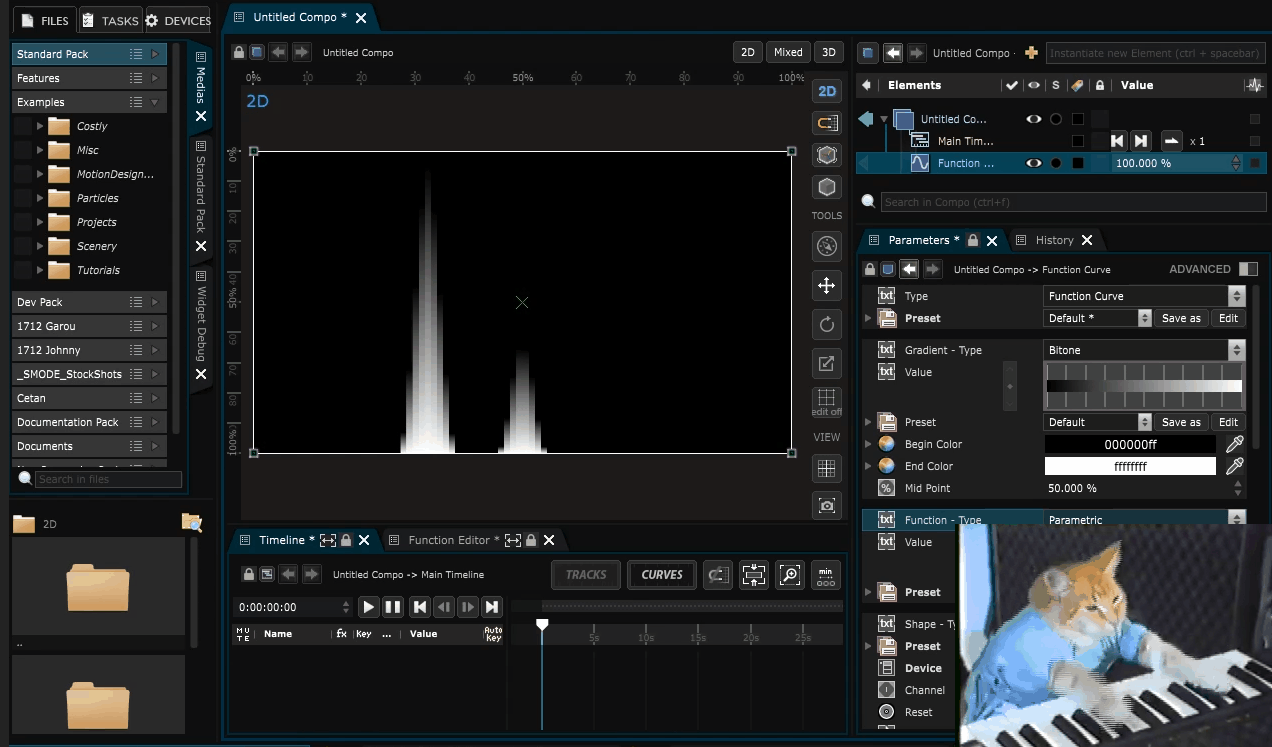Viewport: 1272px width, 747px height.
Task: Select the Move tool in the TOOLS column
Action: tap(827, 286)
